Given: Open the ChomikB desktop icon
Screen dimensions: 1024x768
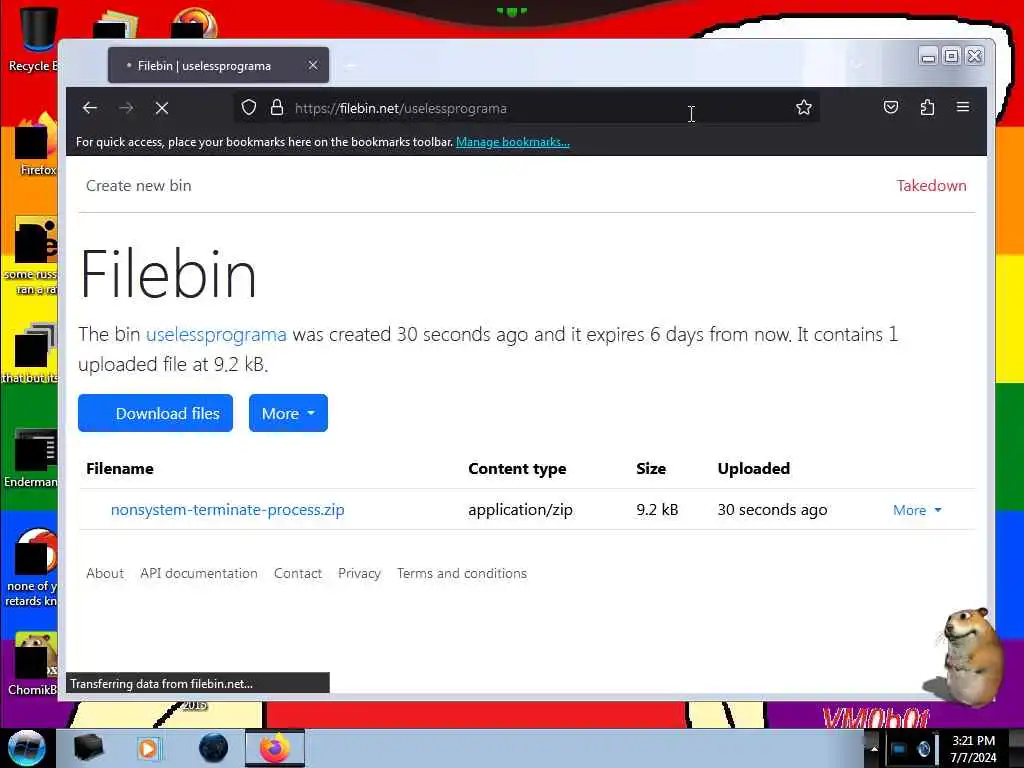Looking at the screenshot, I should [33, 663].
